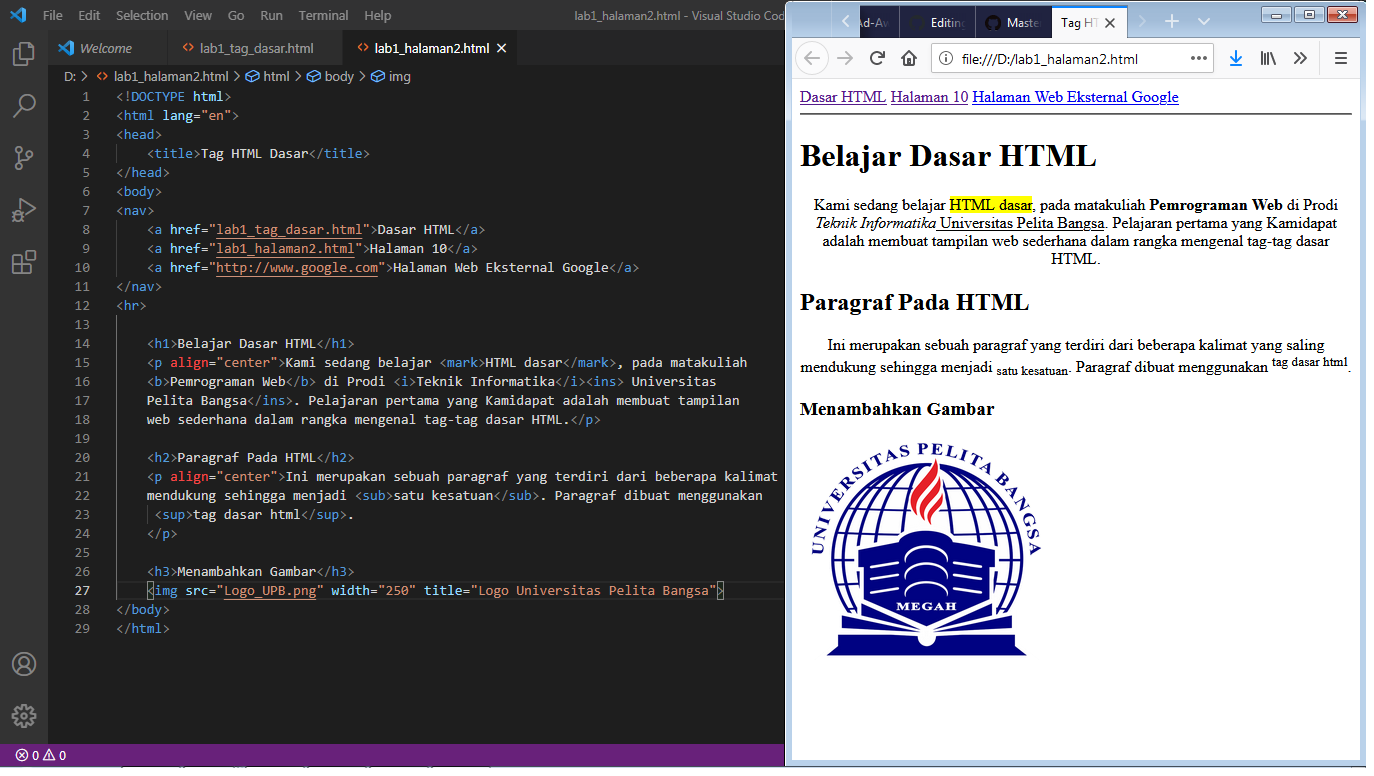
Task: Open the Source Control view
Action: click(x=24, y=158)
